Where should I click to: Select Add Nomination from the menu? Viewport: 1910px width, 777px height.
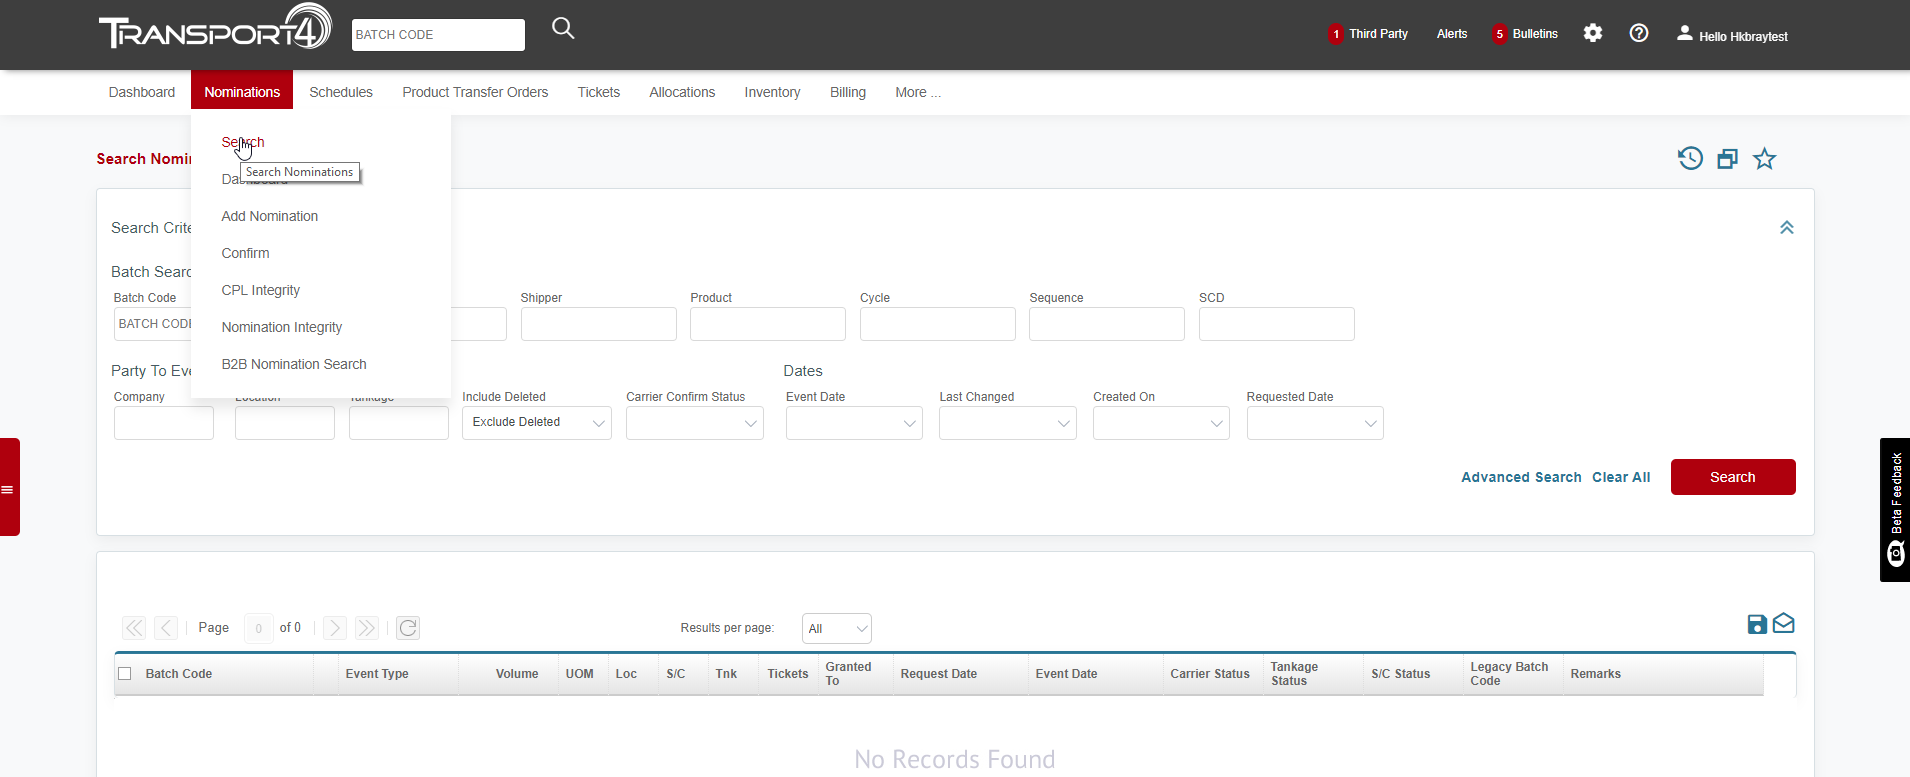tap(270, 216)
